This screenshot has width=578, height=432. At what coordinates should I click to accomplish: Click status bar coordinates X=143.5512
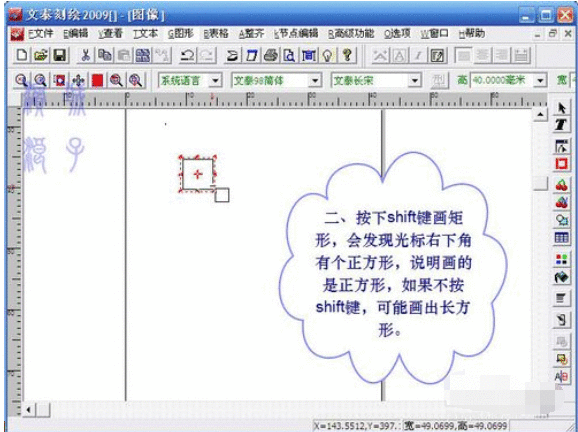click(357, 426)
